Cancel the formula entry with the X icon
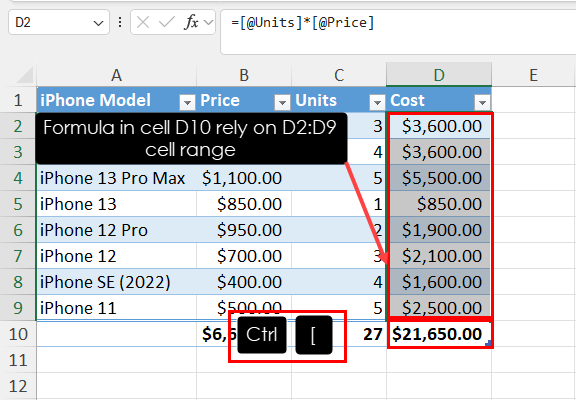The height and width of the screenshot is (400, 576). [x=143, y=22]
